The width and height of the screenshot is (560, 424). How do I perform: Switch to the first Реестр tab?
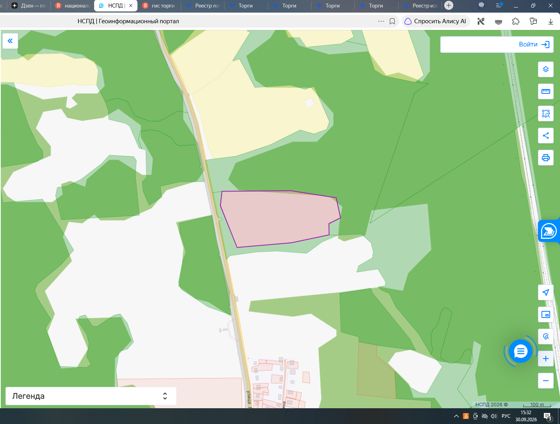(202, 6)
